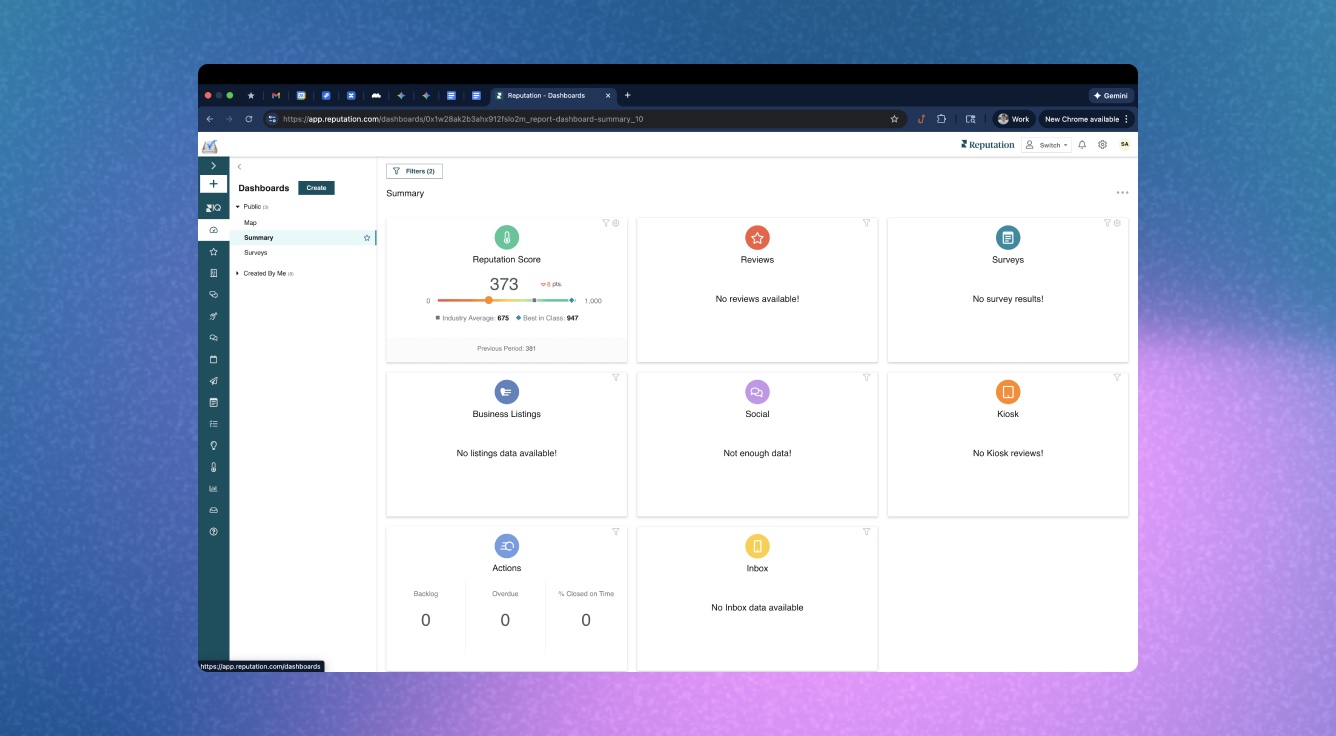Open the paper plane icon in left sidebar

213,381
